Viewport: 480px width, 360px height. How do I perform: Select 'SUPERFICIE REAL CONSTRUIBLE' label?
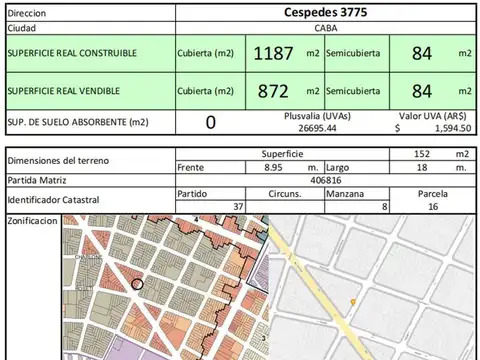[x=72, y=53]
